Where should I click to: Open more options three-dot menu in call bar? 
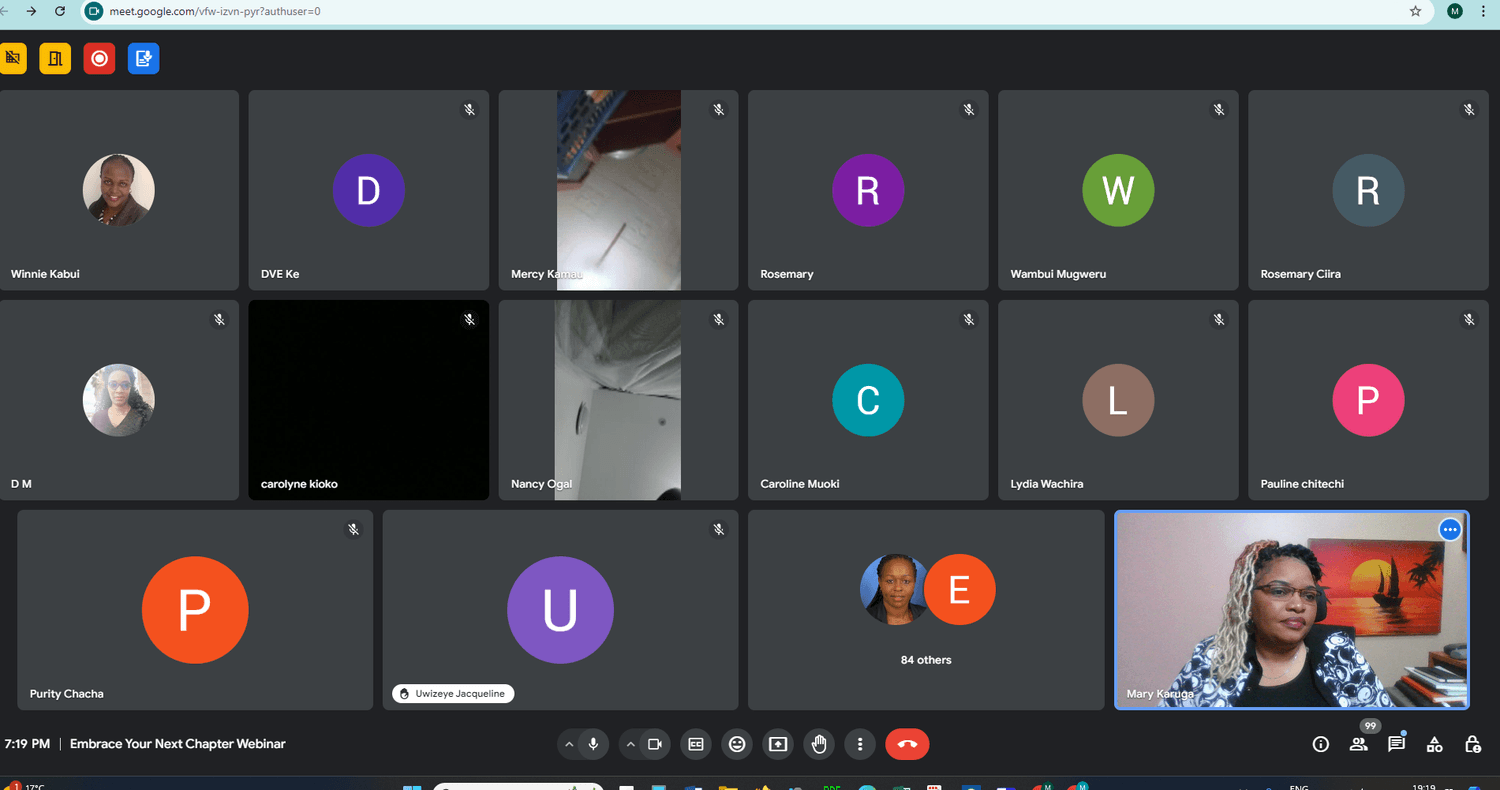[x=860, y=744]
